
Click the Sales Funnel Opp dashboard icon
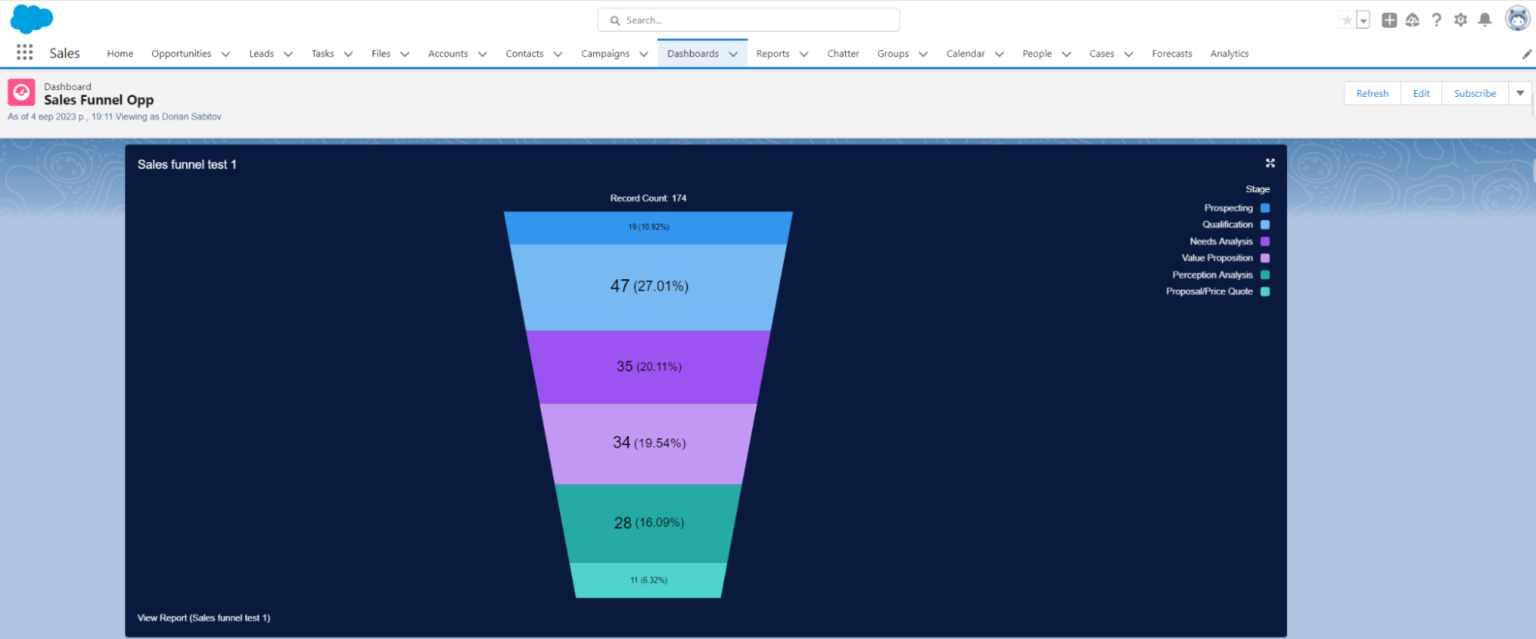(x=21, y=92)
